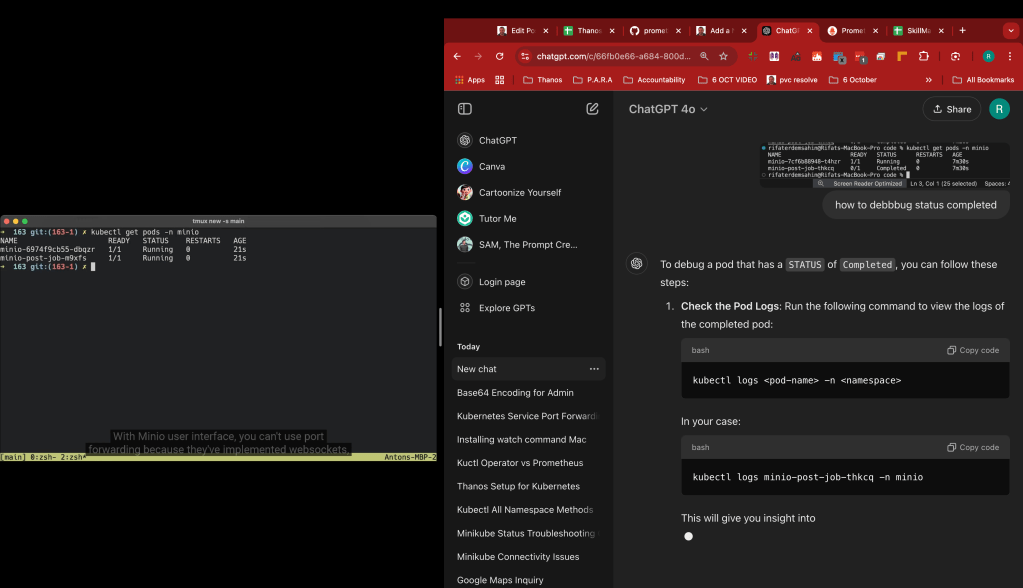Open the tab search dropdown
1023x588 pixels.
point(1011,31)
